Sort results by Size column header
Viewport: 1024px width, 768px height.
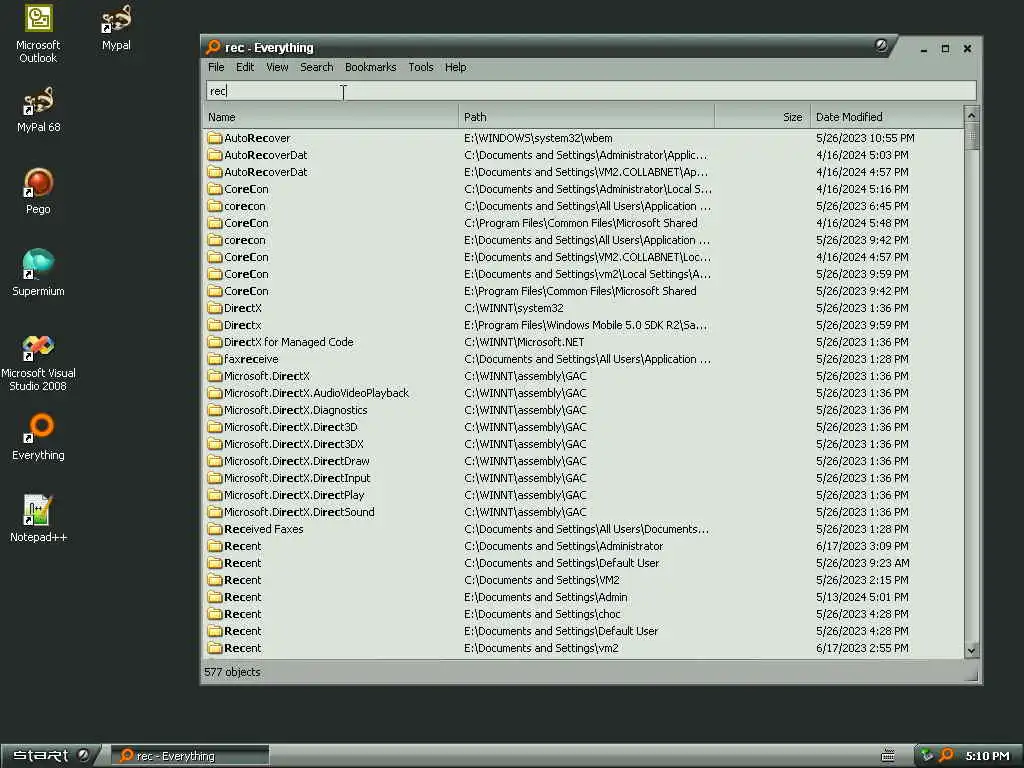coord(762,117)
